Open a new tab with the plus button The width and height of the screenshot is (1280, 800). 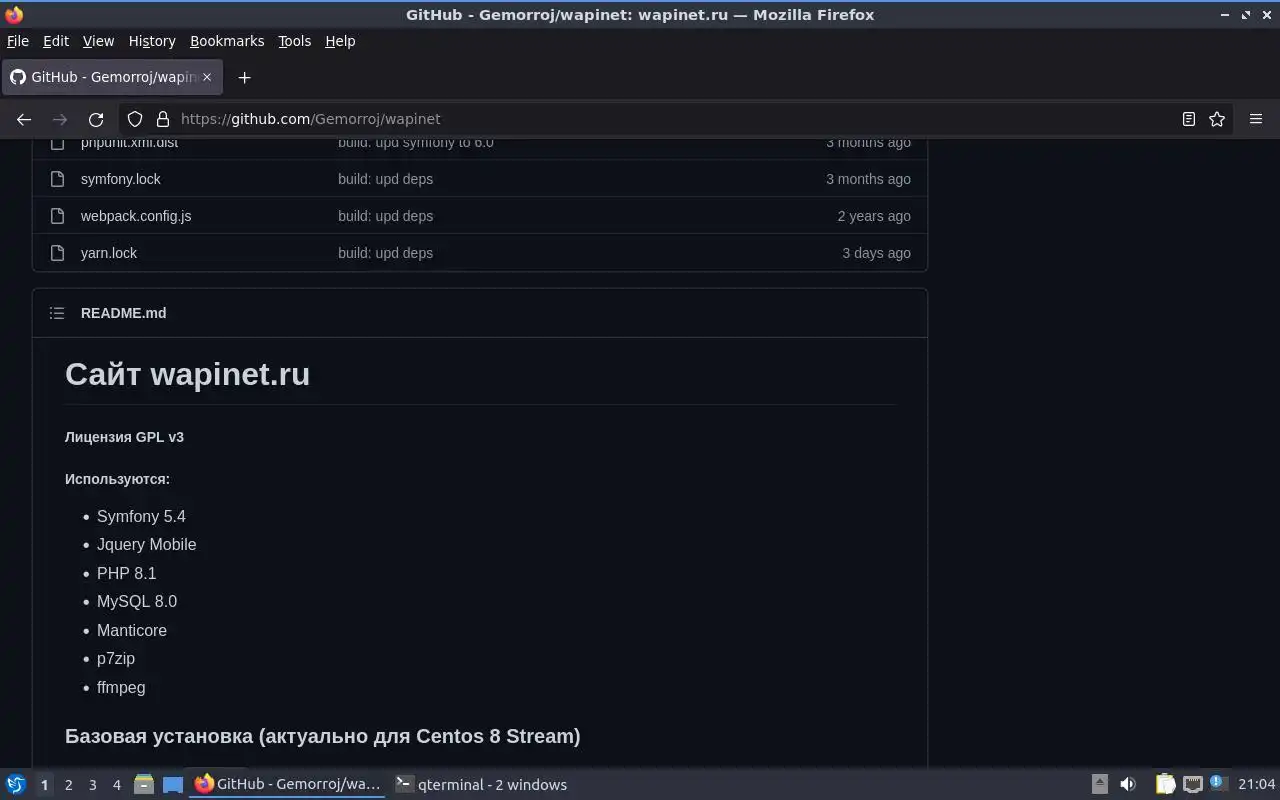coord(244,77)
